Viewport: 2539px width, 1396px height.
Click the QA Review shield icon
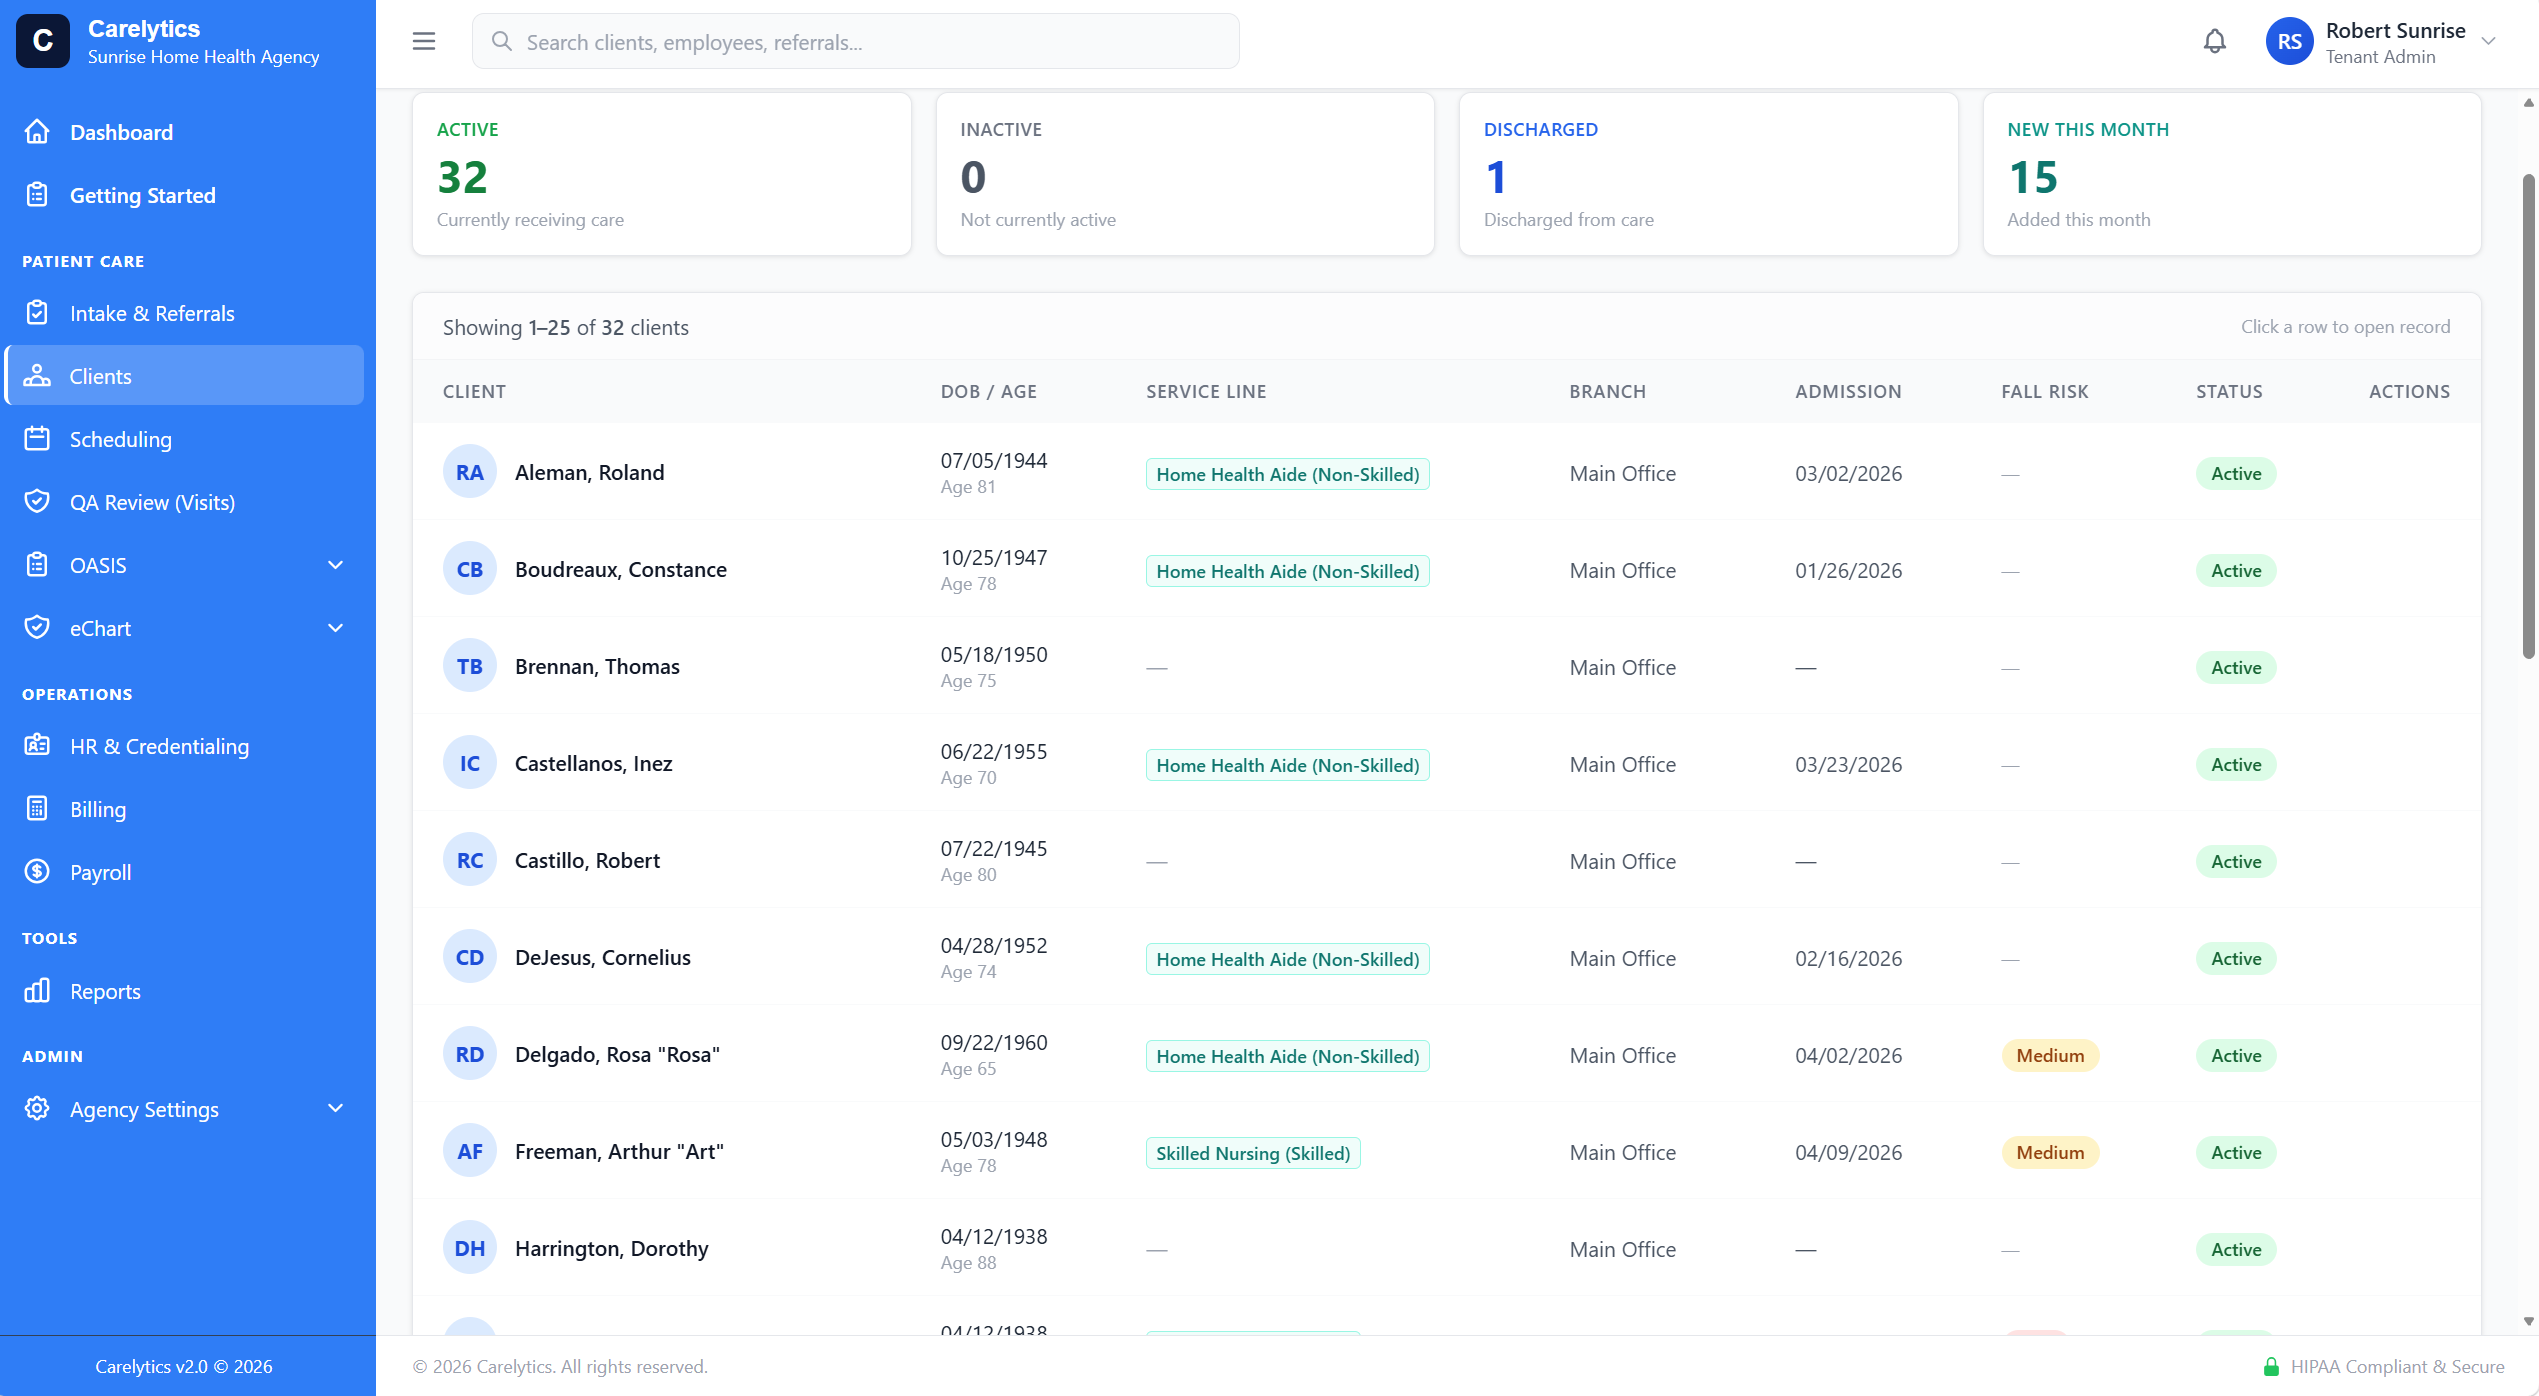point(37,502)
